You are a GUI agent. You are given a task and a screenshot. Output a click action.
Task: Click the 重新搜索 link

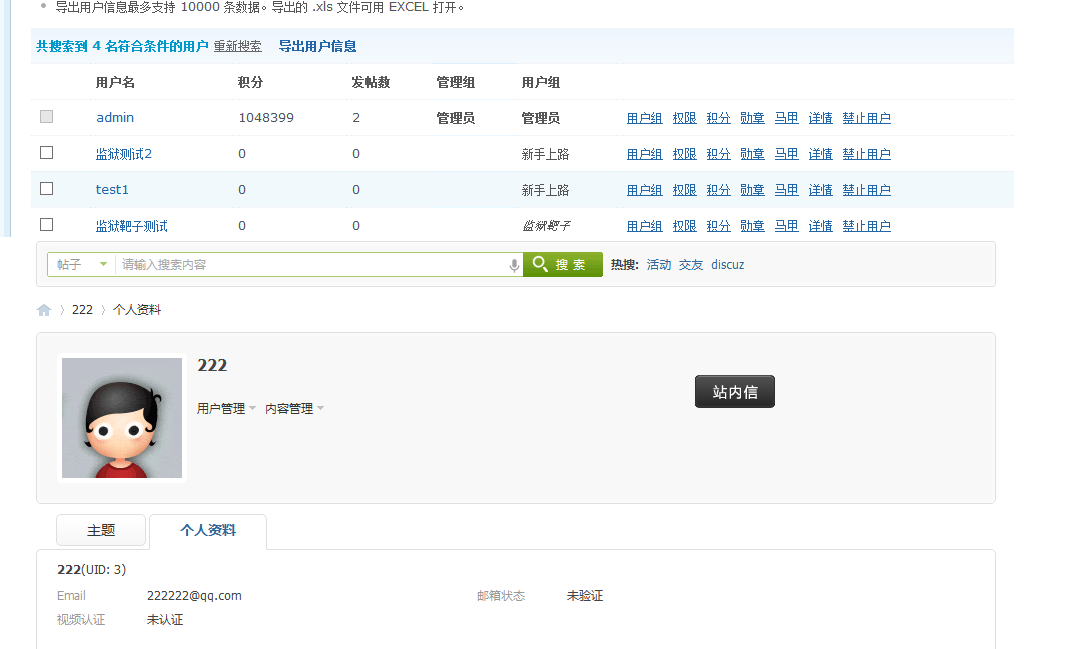click(237, 46)
